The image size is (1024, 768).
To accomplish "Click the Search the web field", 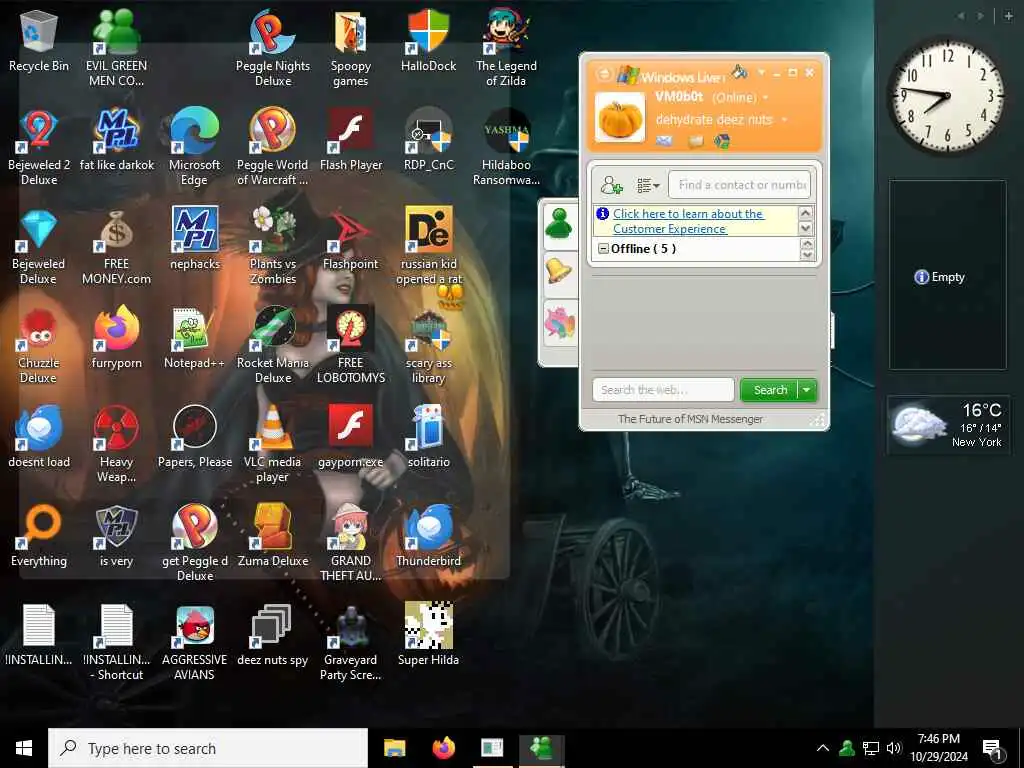I will coord(663,390).
